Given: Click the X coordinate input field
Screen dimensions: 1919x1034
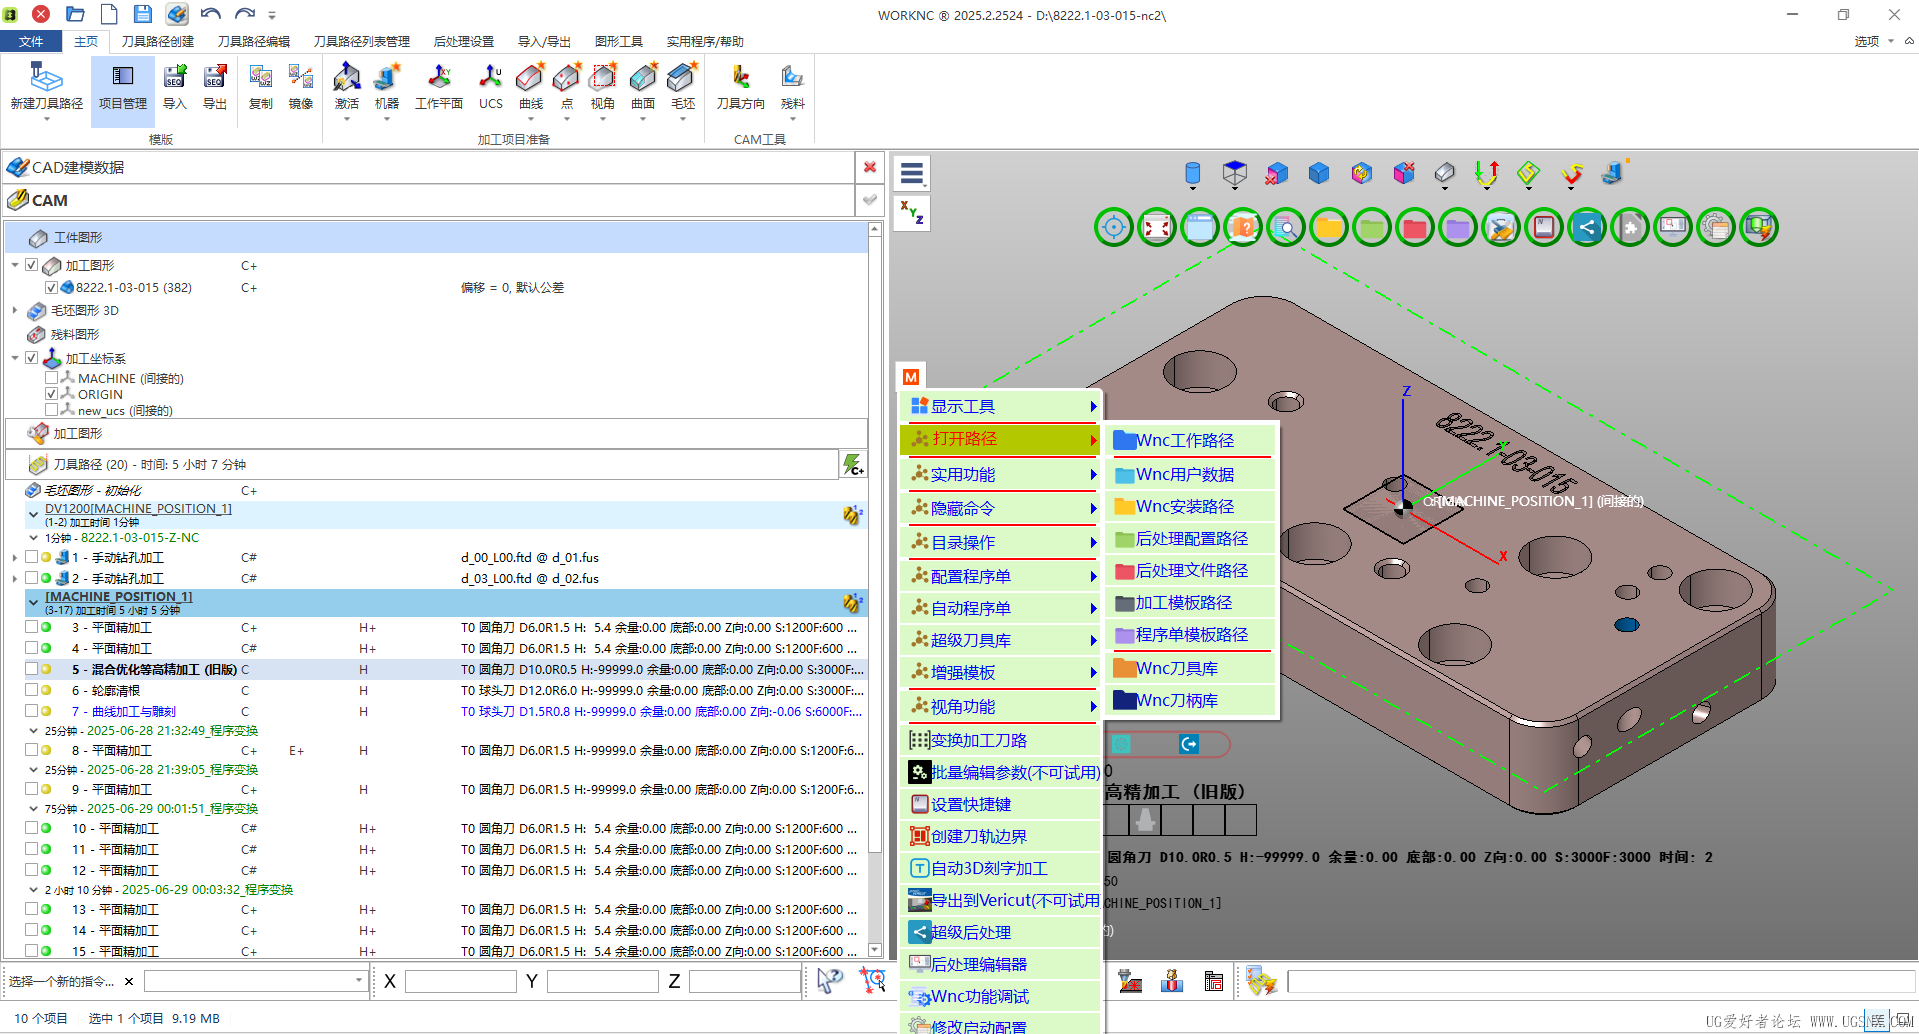Looking at the screenshot, I should pos(460,981).
